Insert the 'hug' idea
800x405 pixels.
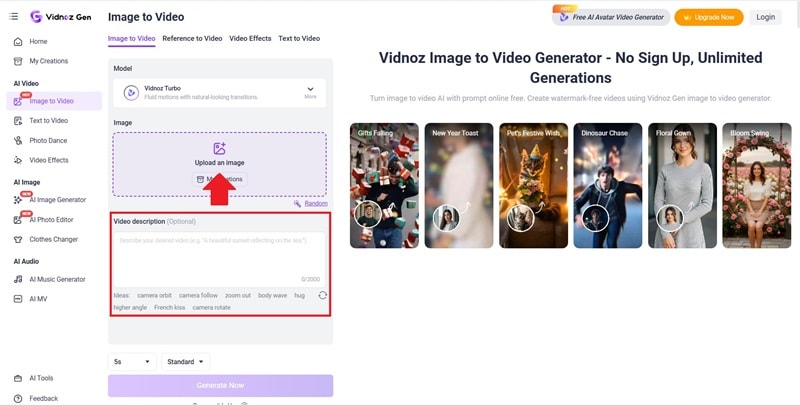(299, 295)
